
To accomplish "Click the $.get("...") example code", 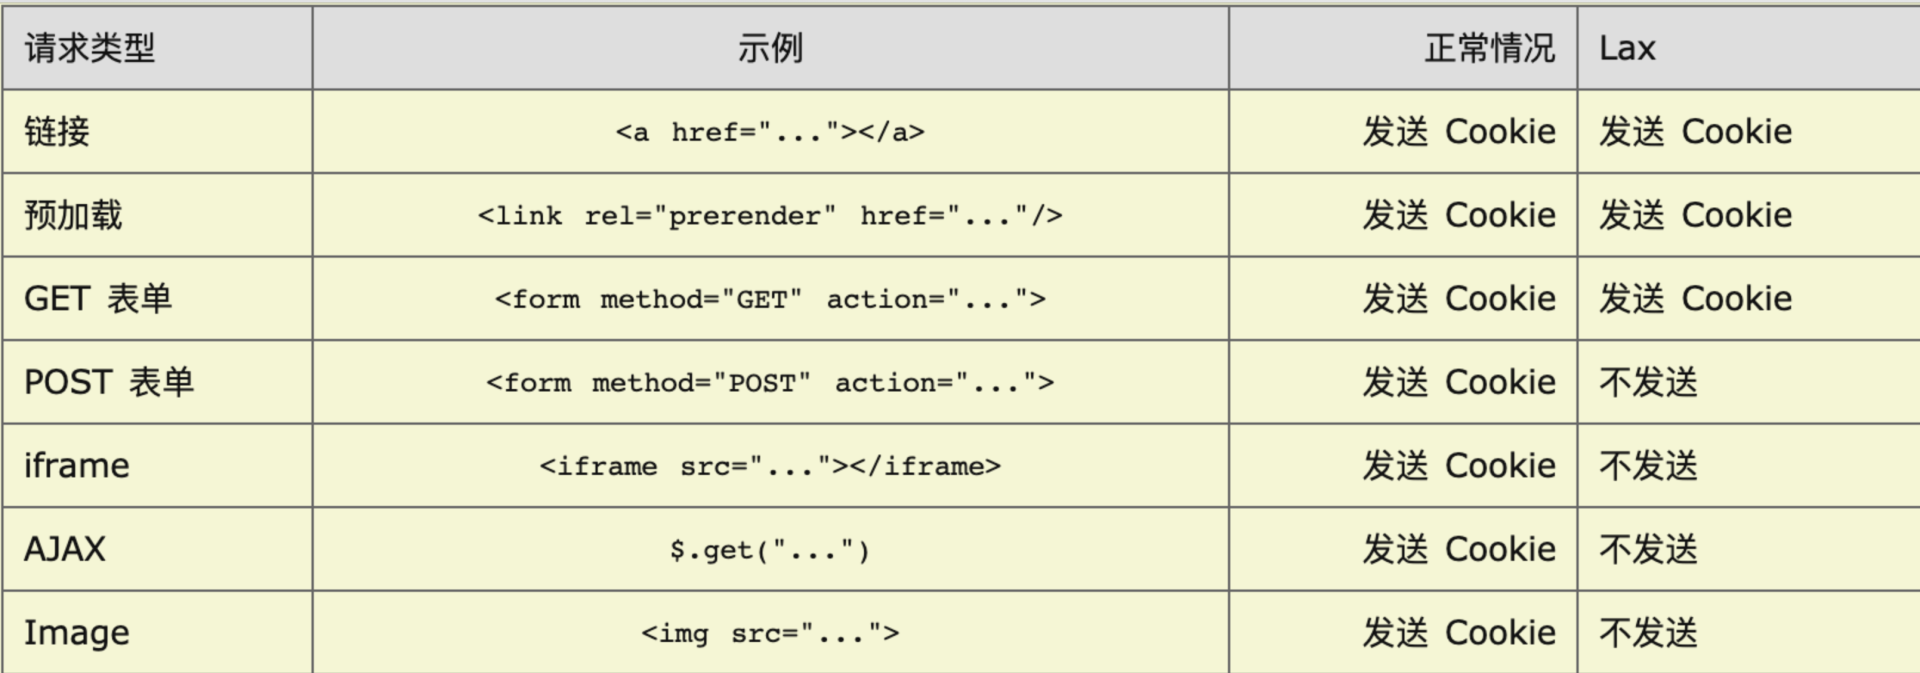I will click(x=770, y=549).
